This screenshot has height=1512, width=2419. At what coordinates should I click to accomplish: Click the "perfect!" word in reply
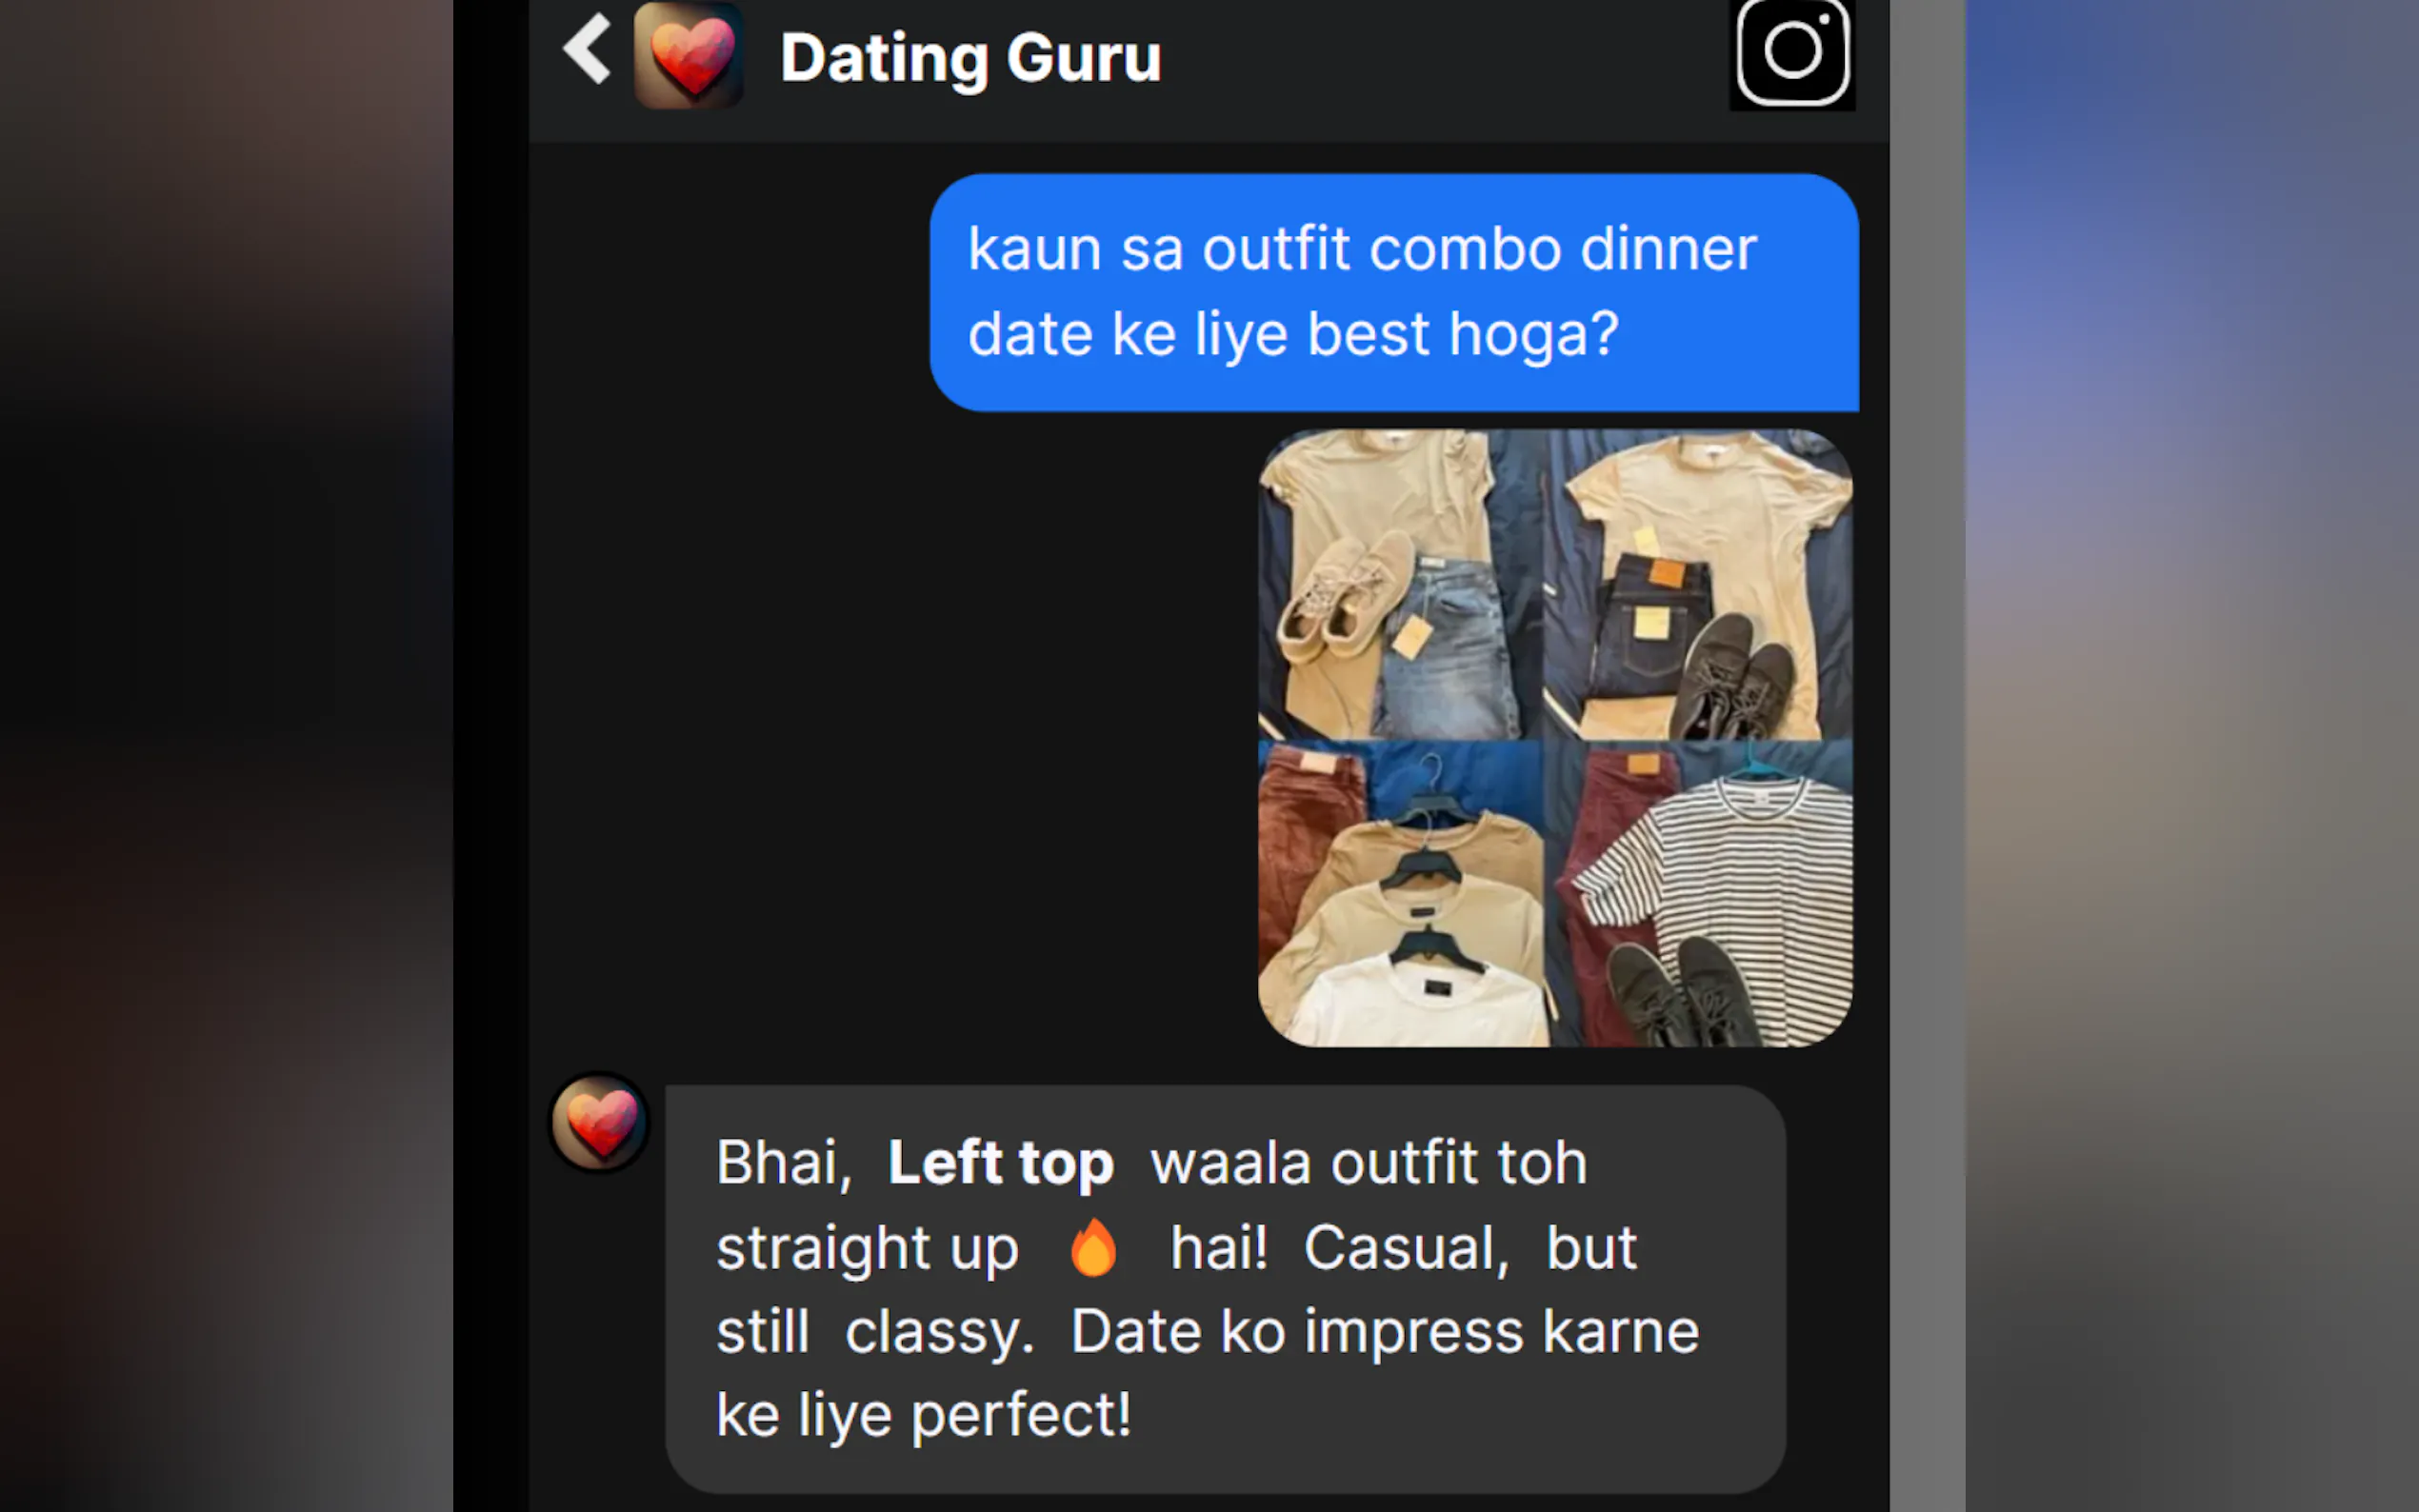pos(1021,1416)
